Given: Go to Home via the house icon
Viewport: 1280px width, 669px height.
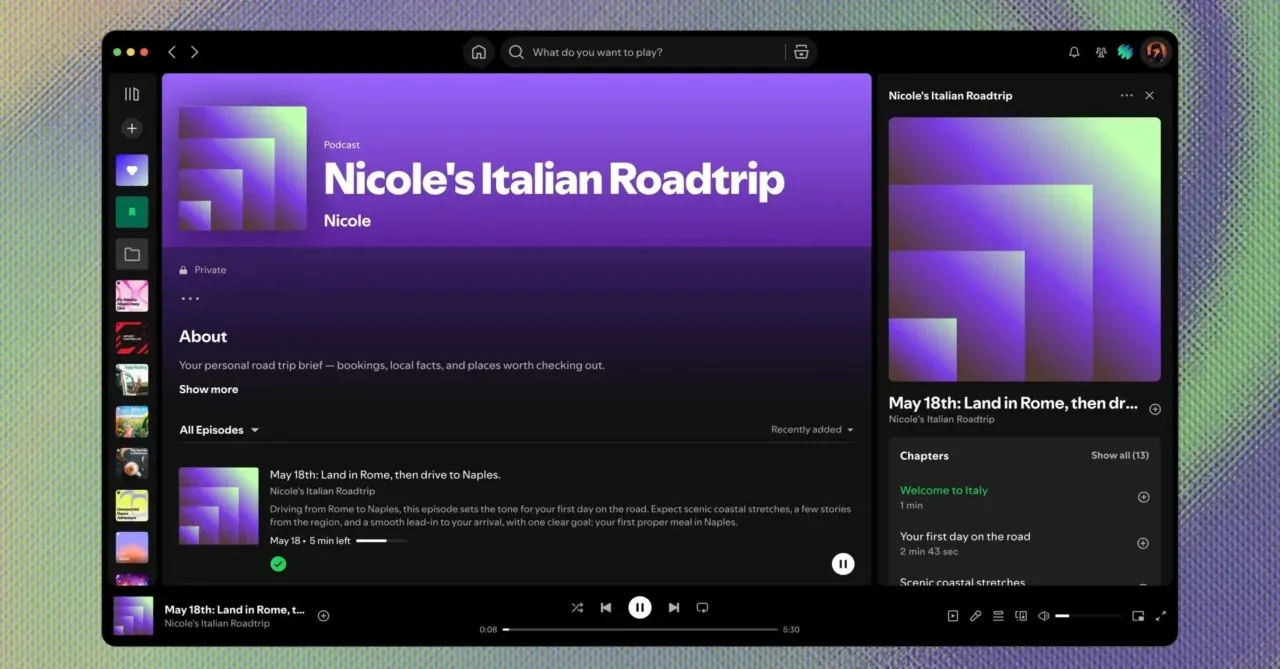Looking at the screenshot, I should 479,52.
